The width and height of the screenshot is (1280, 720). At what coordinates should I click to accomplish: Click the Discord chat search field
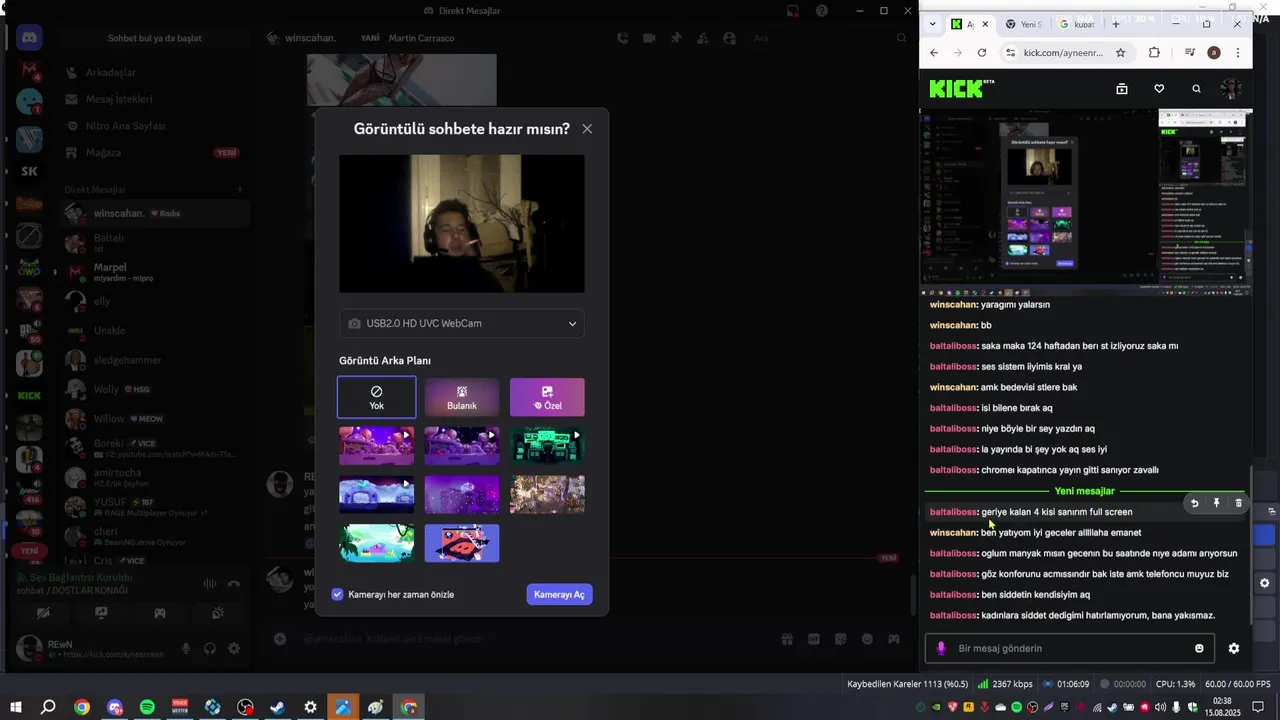[x=830, y=38]
